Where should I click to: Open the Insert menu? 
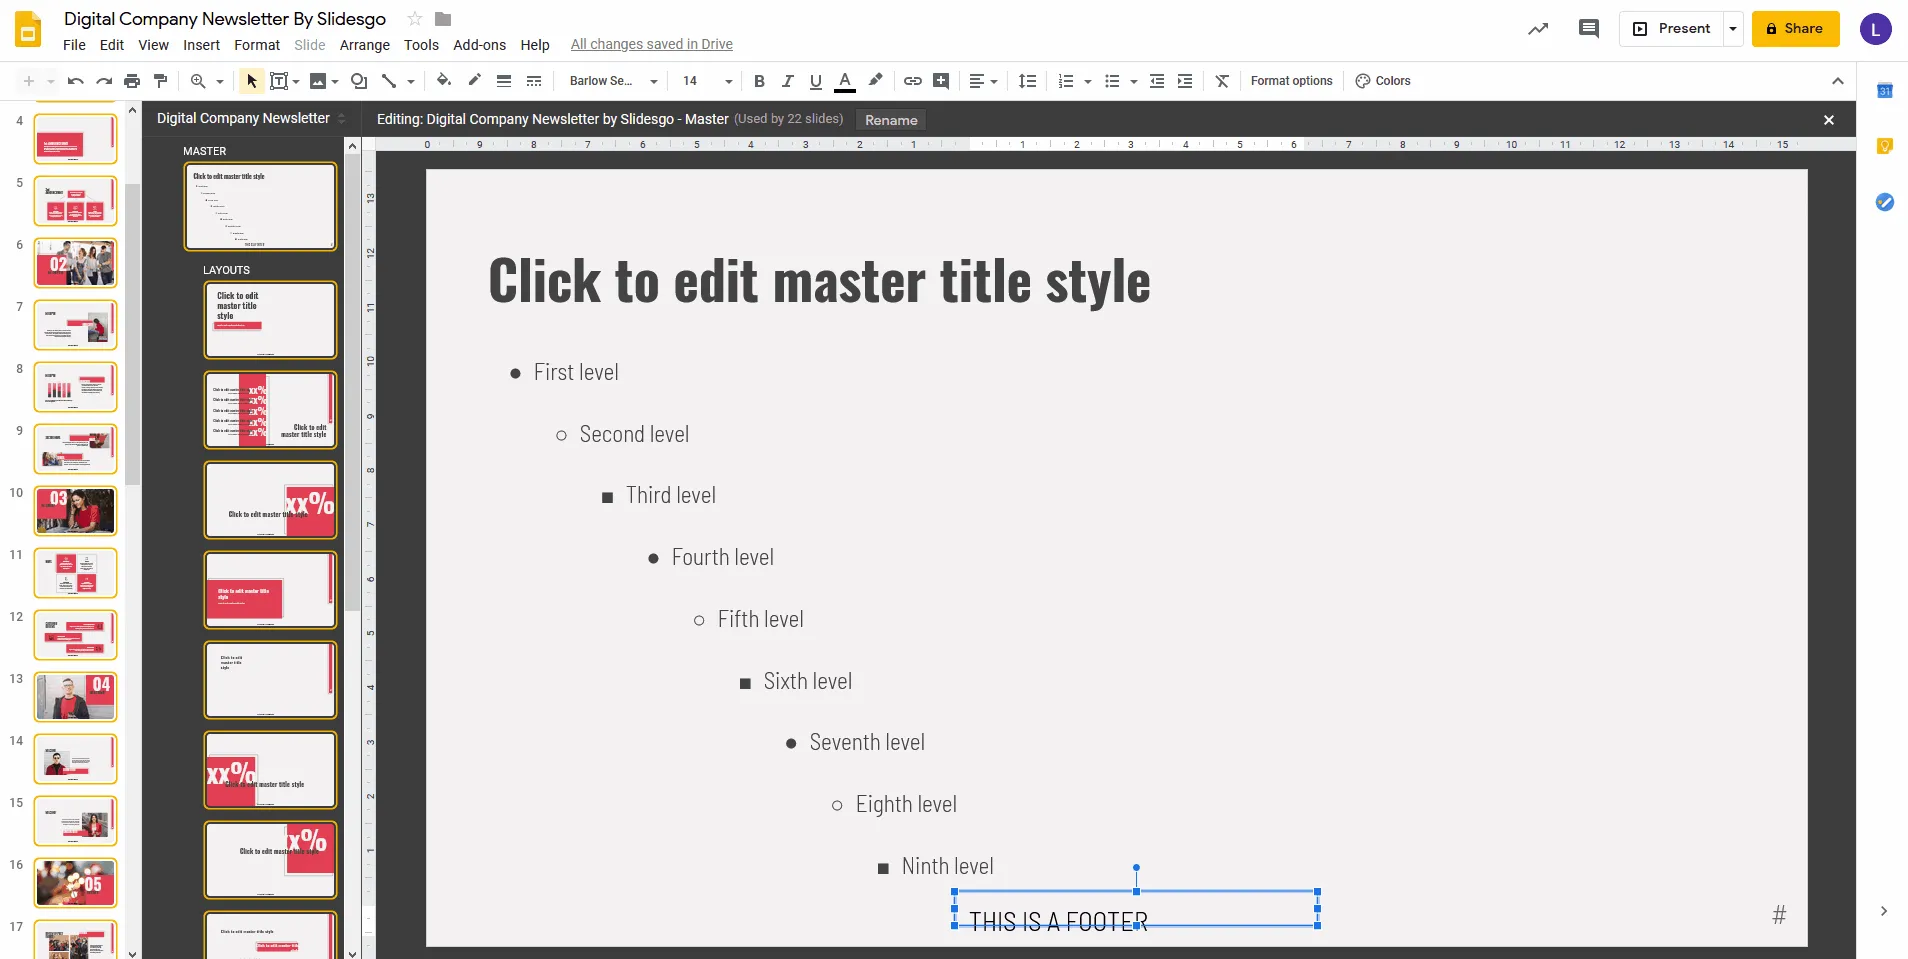pos(201,45)
